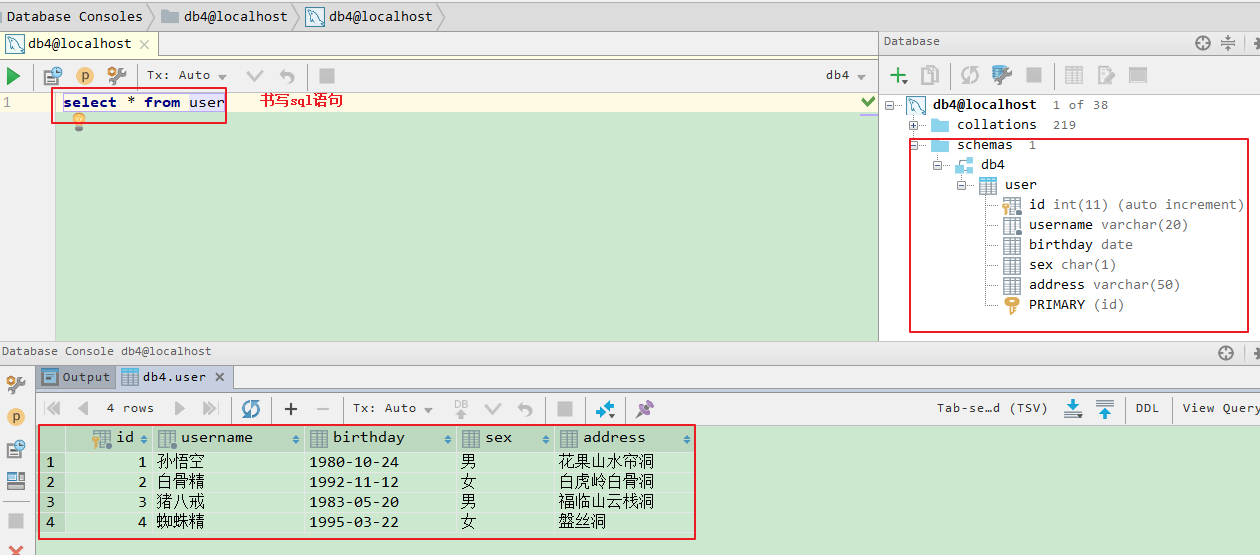The height and width of the screenshot is (555, 1260).
Task: Click the data source properties icon in Database panel
Action: point(1002,76)
